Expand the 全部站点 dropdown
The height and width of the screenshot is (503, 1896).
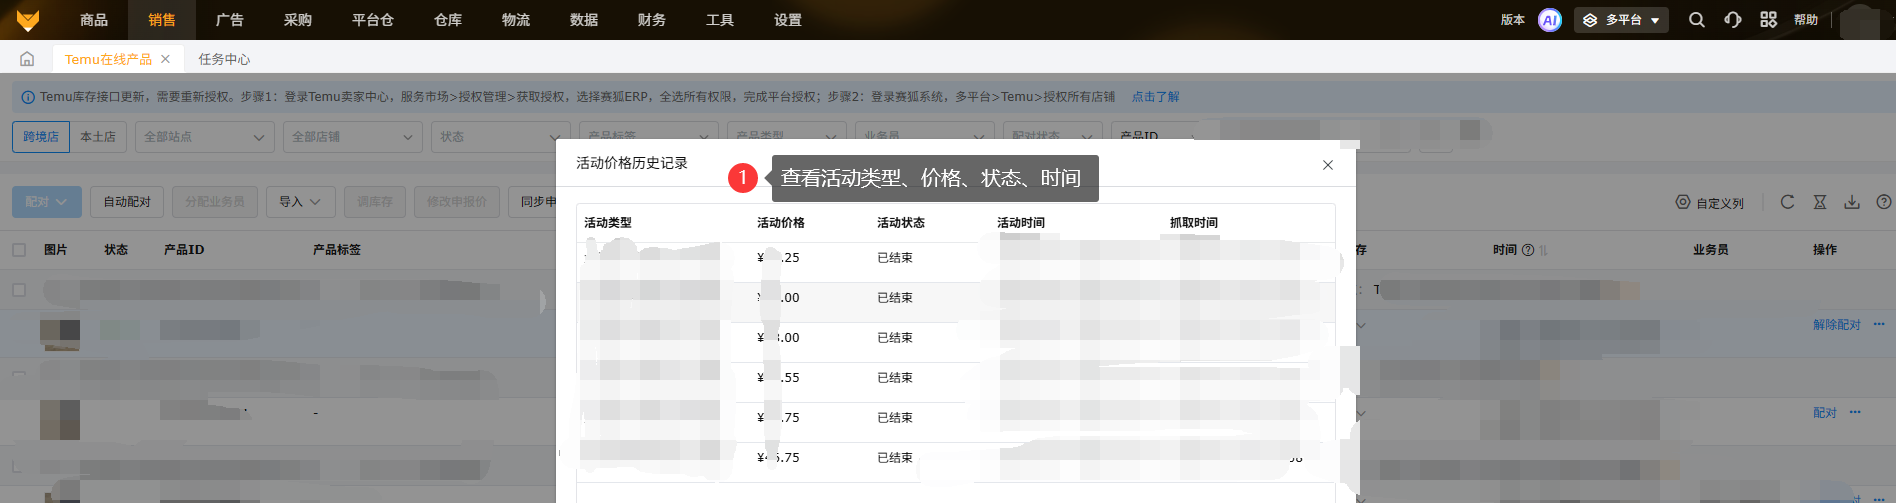click(204, 137)
